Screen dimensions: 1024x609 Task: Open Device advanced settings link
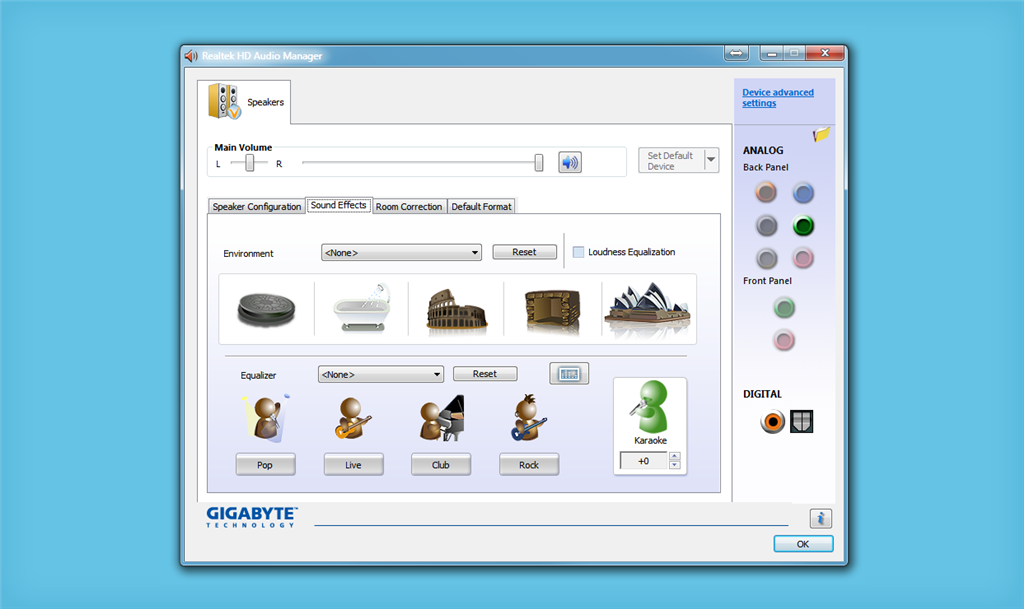778,98
